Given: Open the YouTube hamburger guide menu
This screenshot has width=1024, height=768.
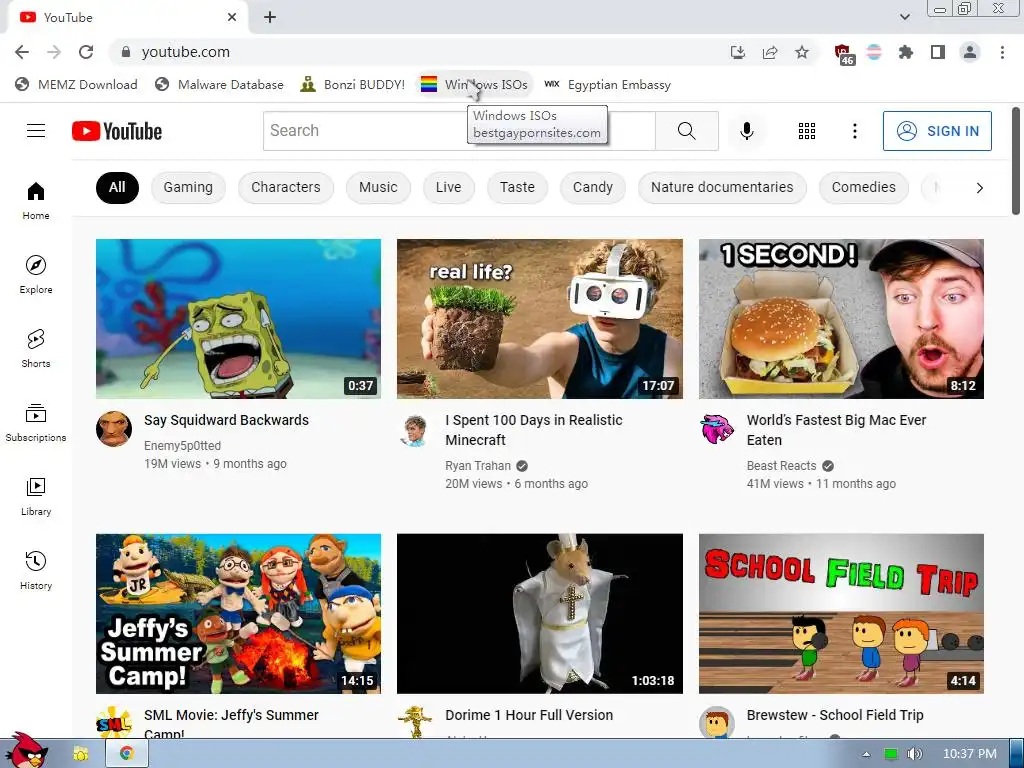Looking at the screenshot, I should coord(36,131).
